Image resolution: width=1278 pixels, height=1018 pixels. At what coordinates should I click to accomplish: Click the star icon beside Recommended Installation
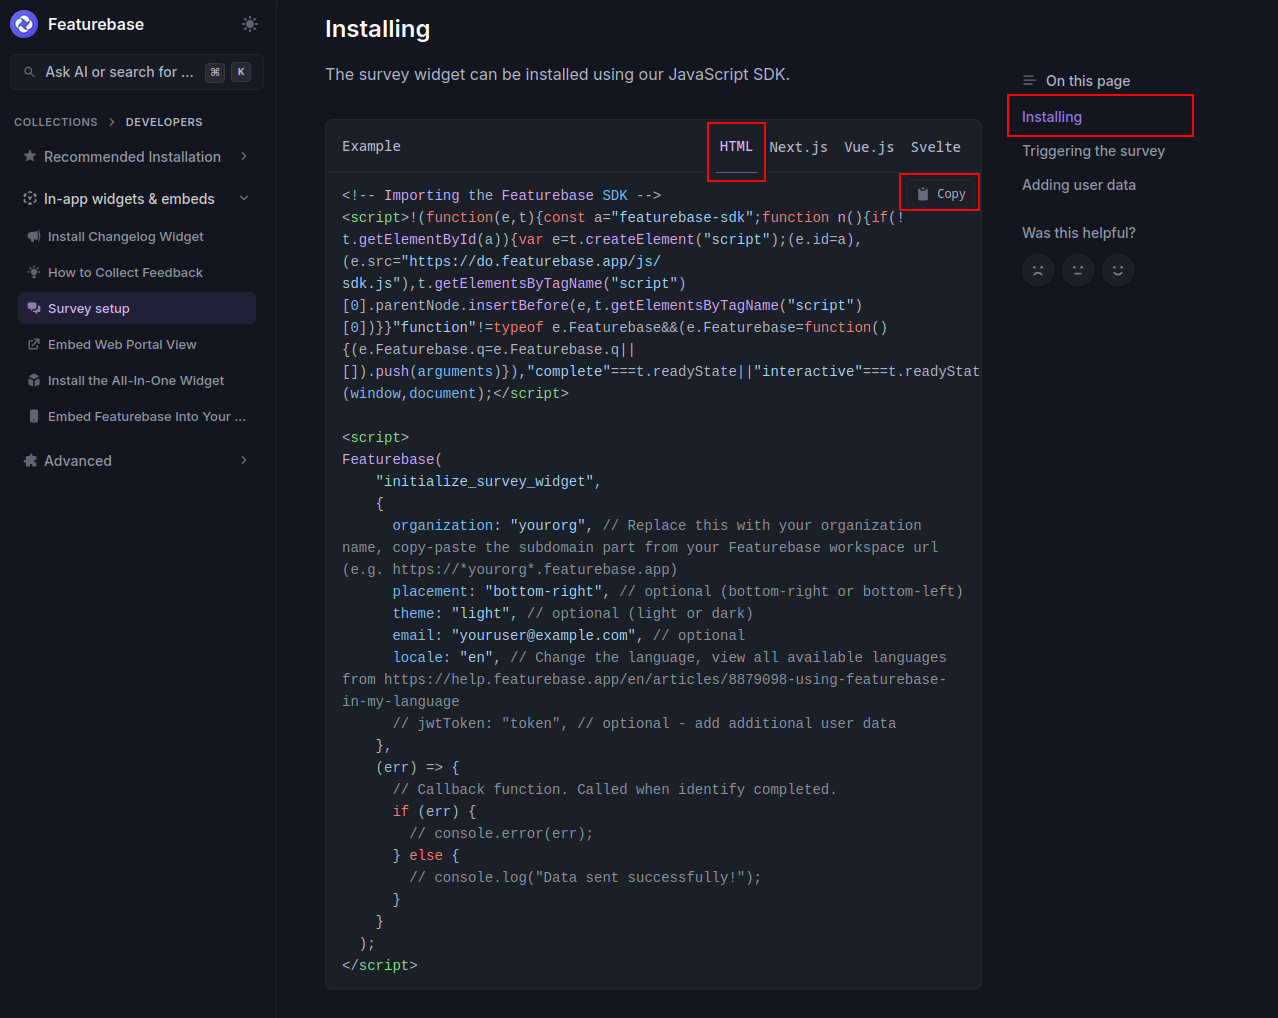pyautogui.click(x=30, y=157)
